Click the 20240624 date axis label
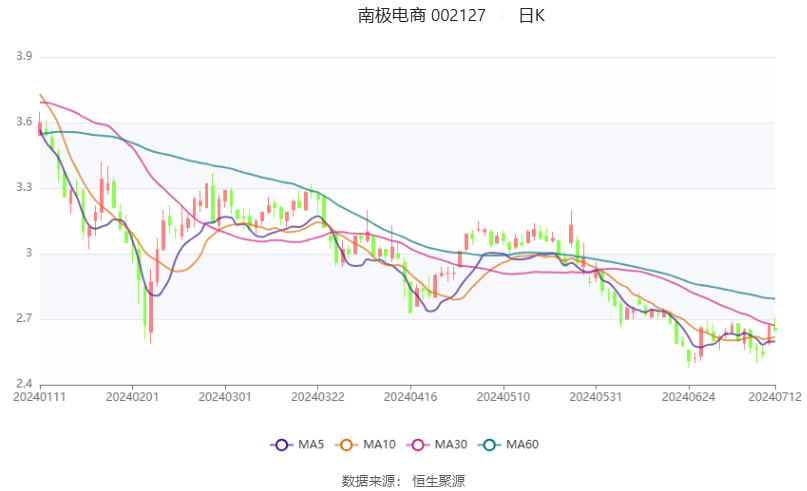Viewport: 807px width, 491px height. [688, 397]
